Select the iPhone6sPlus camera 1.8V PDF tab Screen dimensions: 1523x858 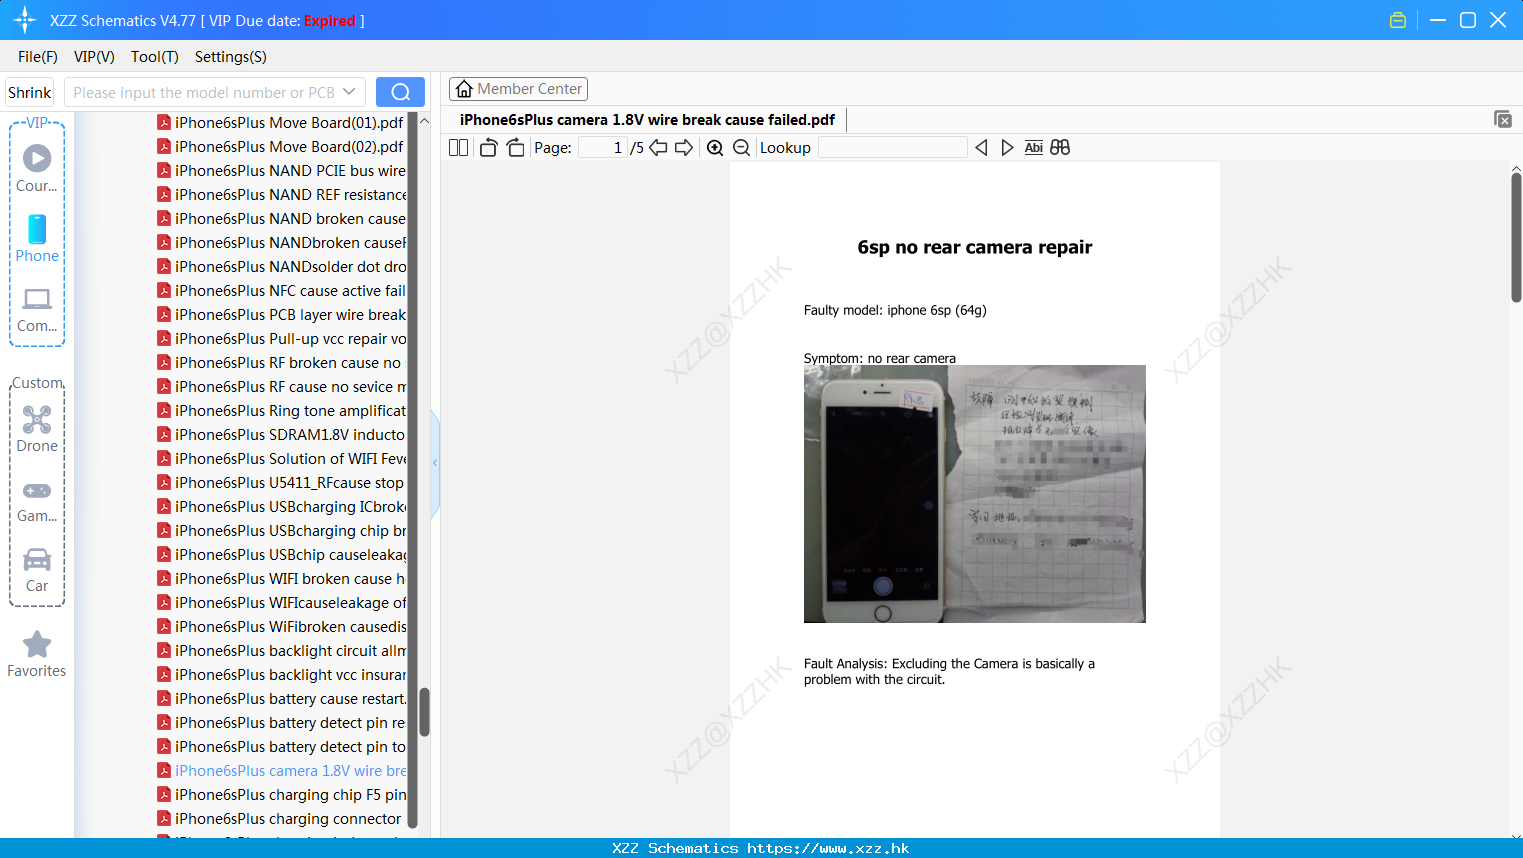coord(647,120)
